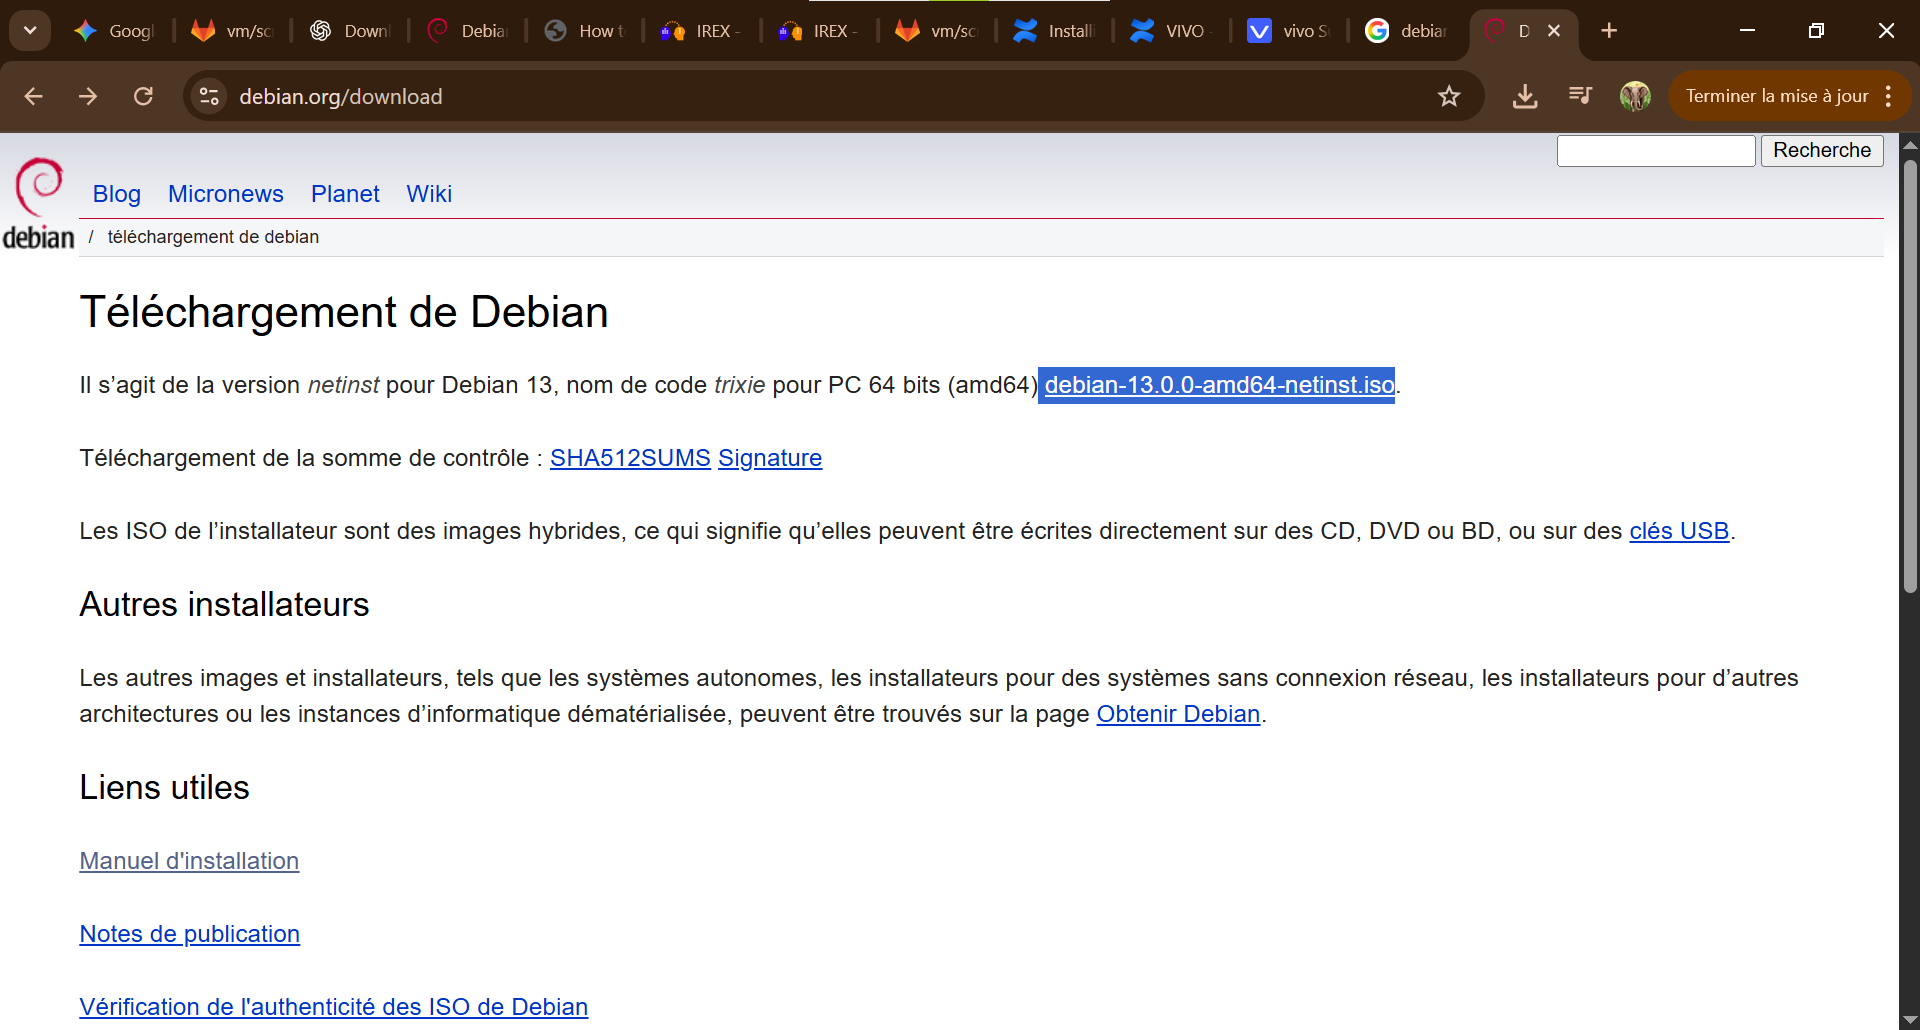
Task: Minimize the browser window
Action: 1747,31
